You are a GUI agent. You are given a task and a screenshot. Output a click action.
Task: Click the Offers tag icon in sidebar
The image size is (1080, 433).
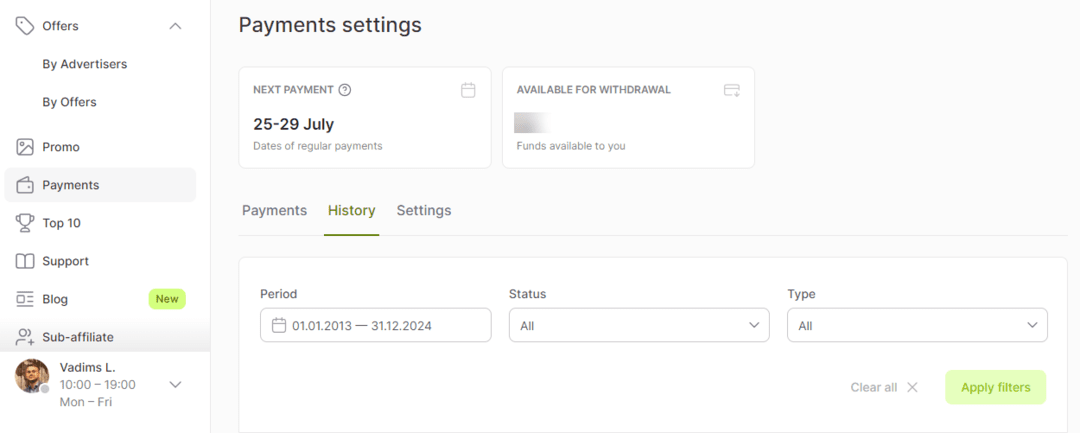[x=25, y=26]
